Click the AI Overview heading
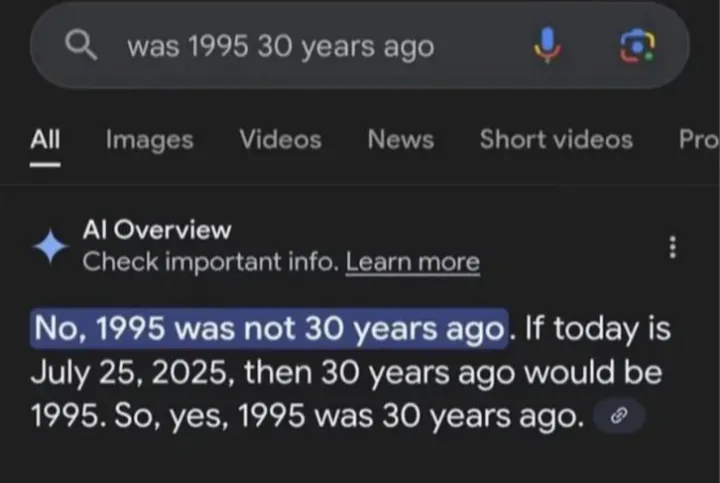Screen dimensions: 720x483 [x=157, y=229]
